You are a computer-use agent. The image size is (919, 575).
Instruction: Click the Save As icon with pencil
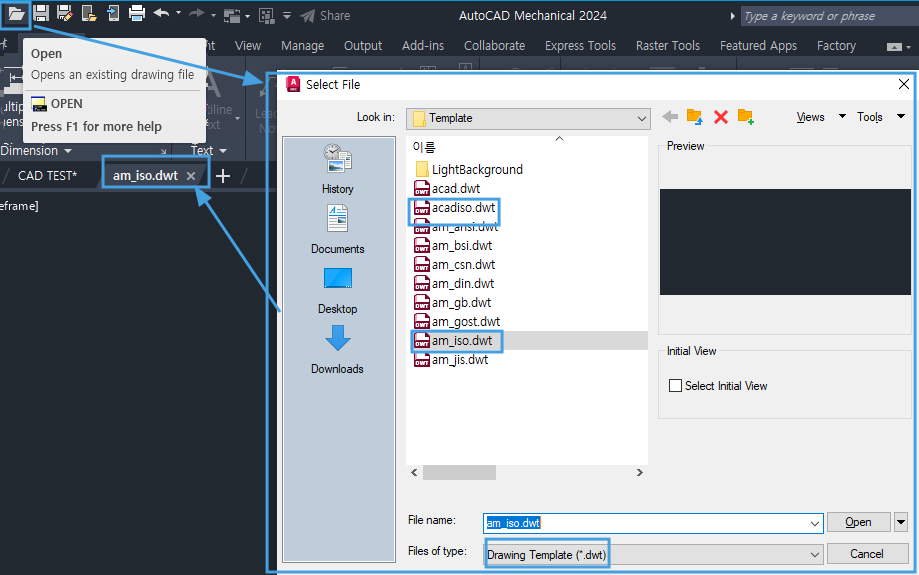(64, 13)
